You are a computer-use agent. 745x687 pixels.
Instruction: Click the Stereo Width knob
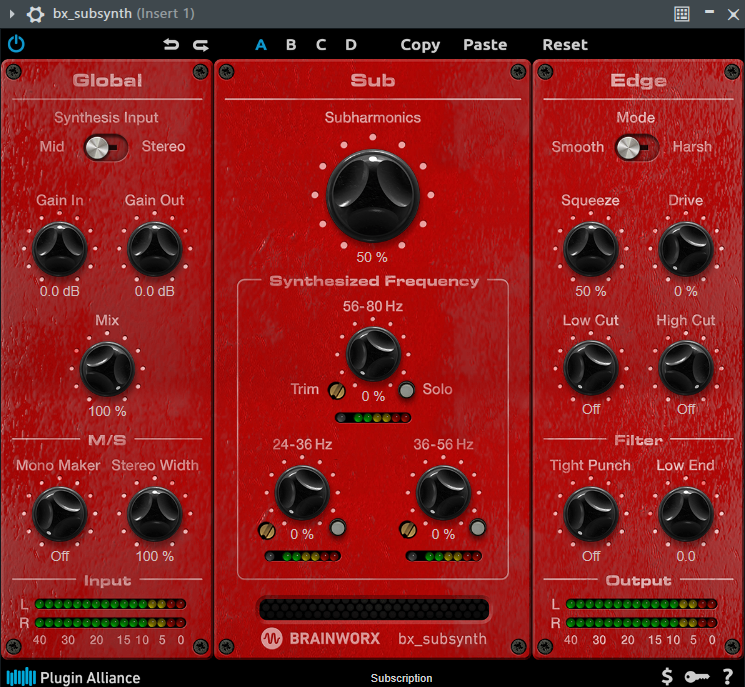point(154,514)
